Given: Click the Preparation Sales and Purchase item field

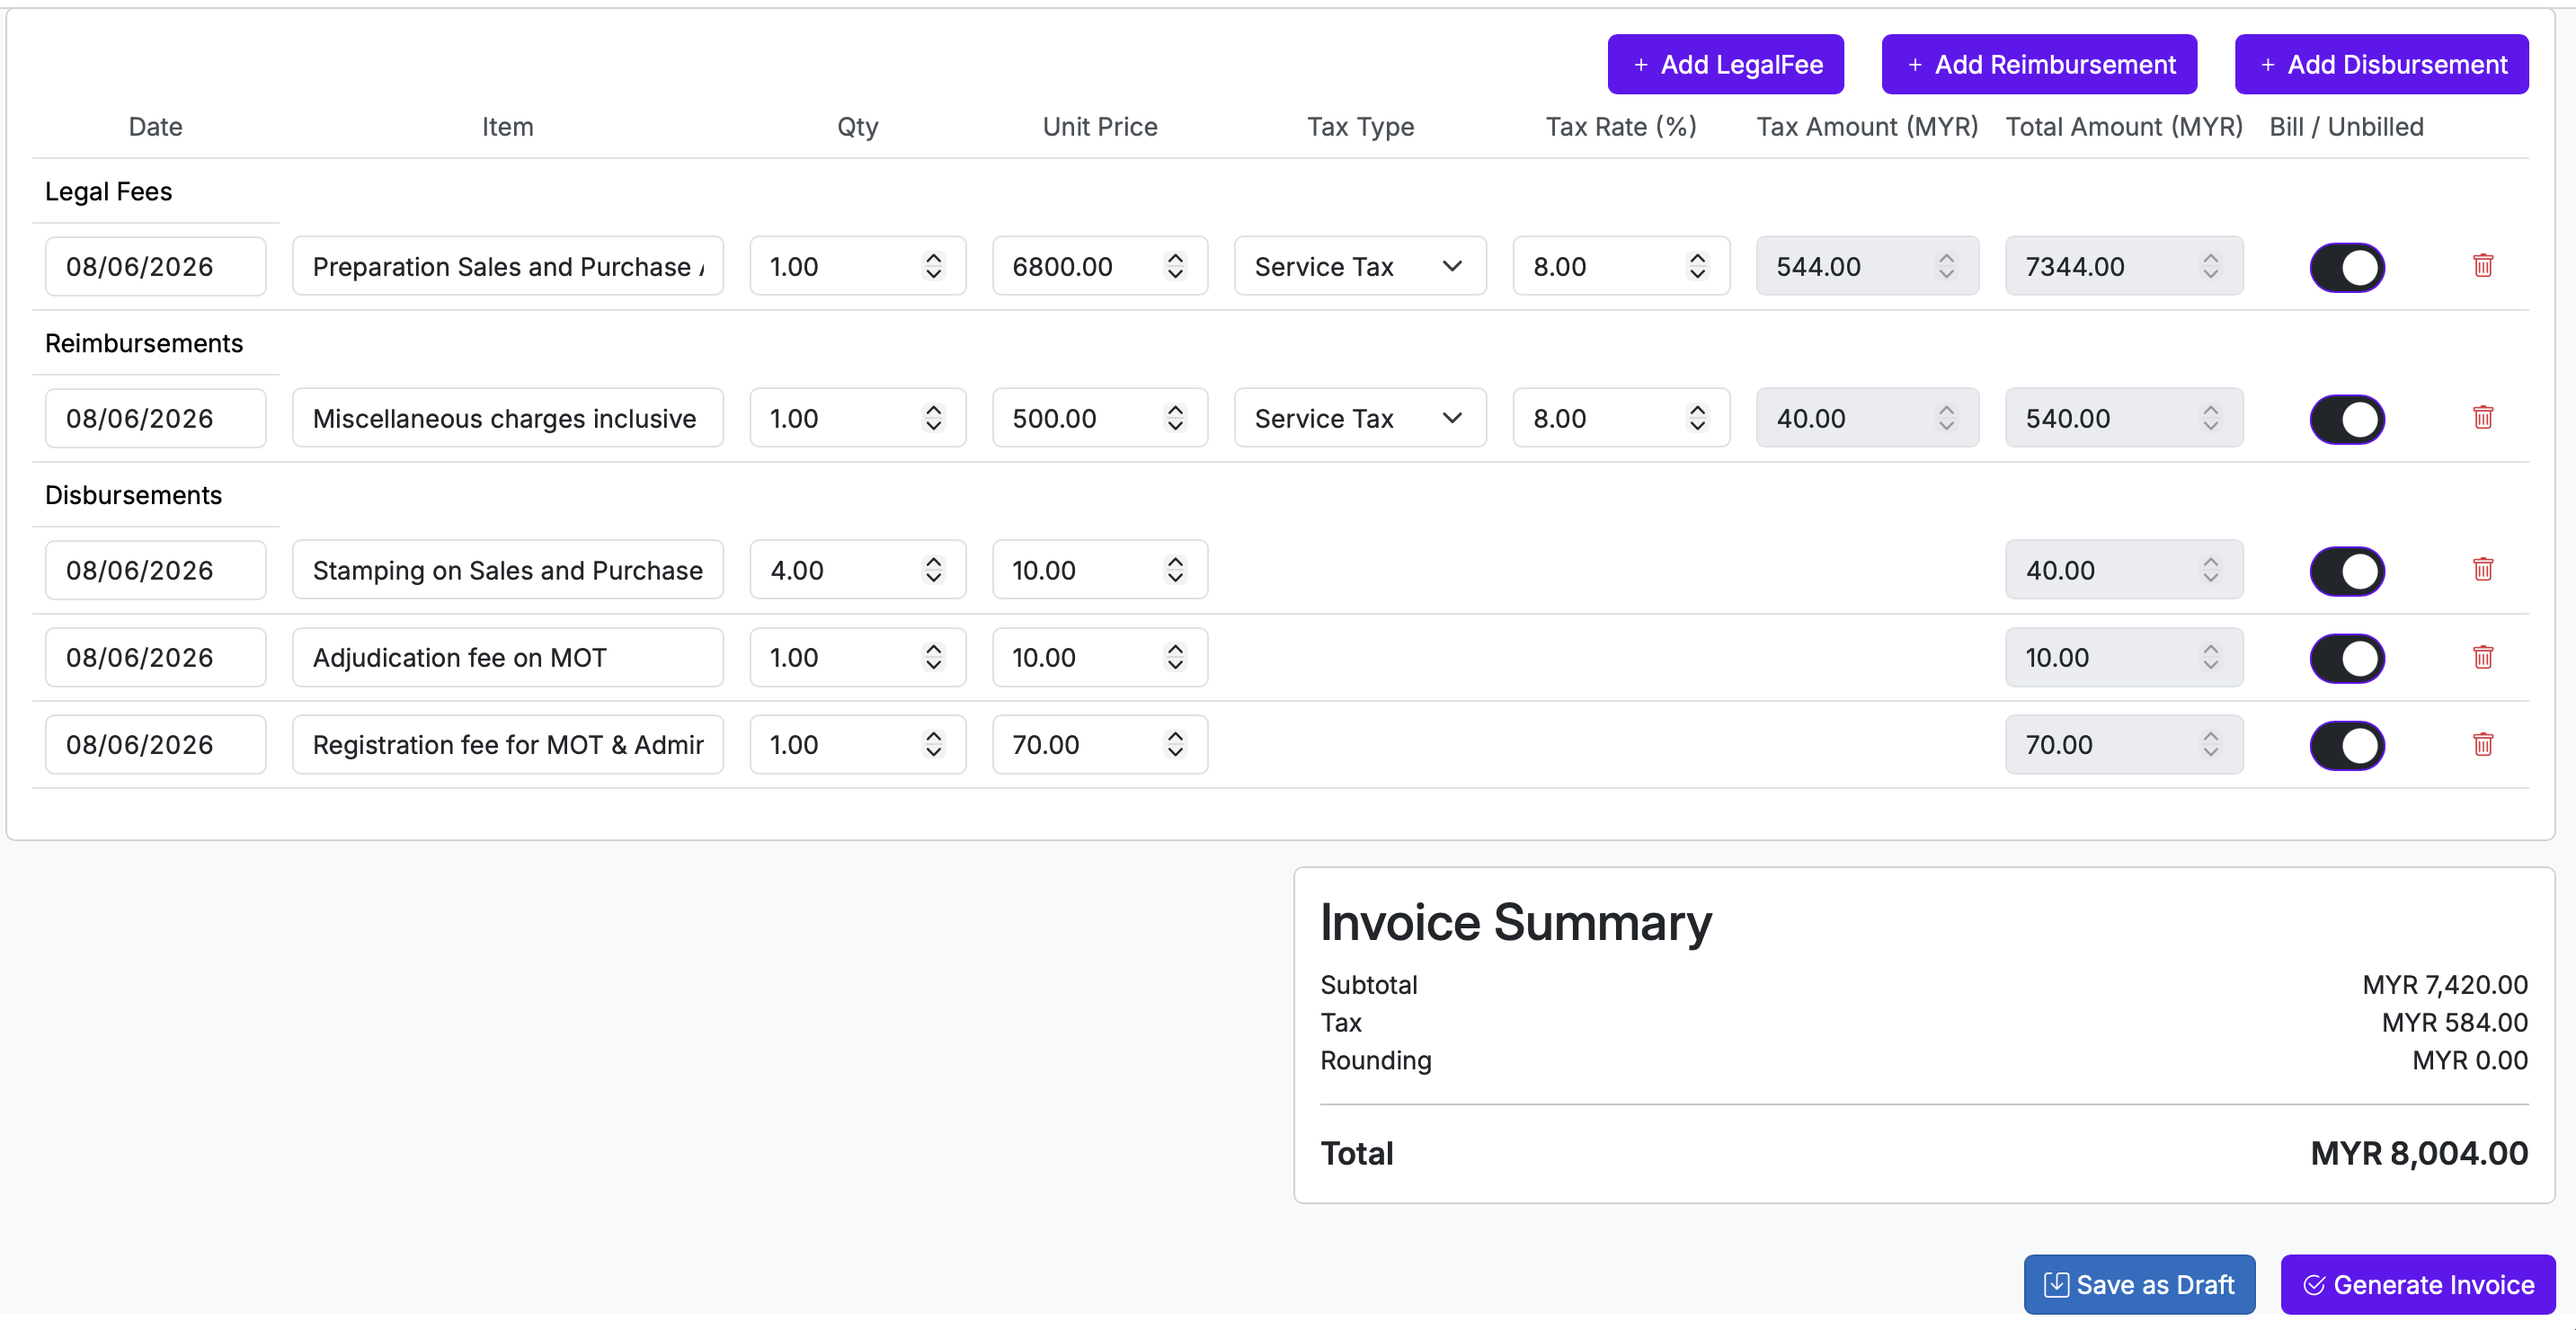Looking at the screenshot, I should point(507,266).
